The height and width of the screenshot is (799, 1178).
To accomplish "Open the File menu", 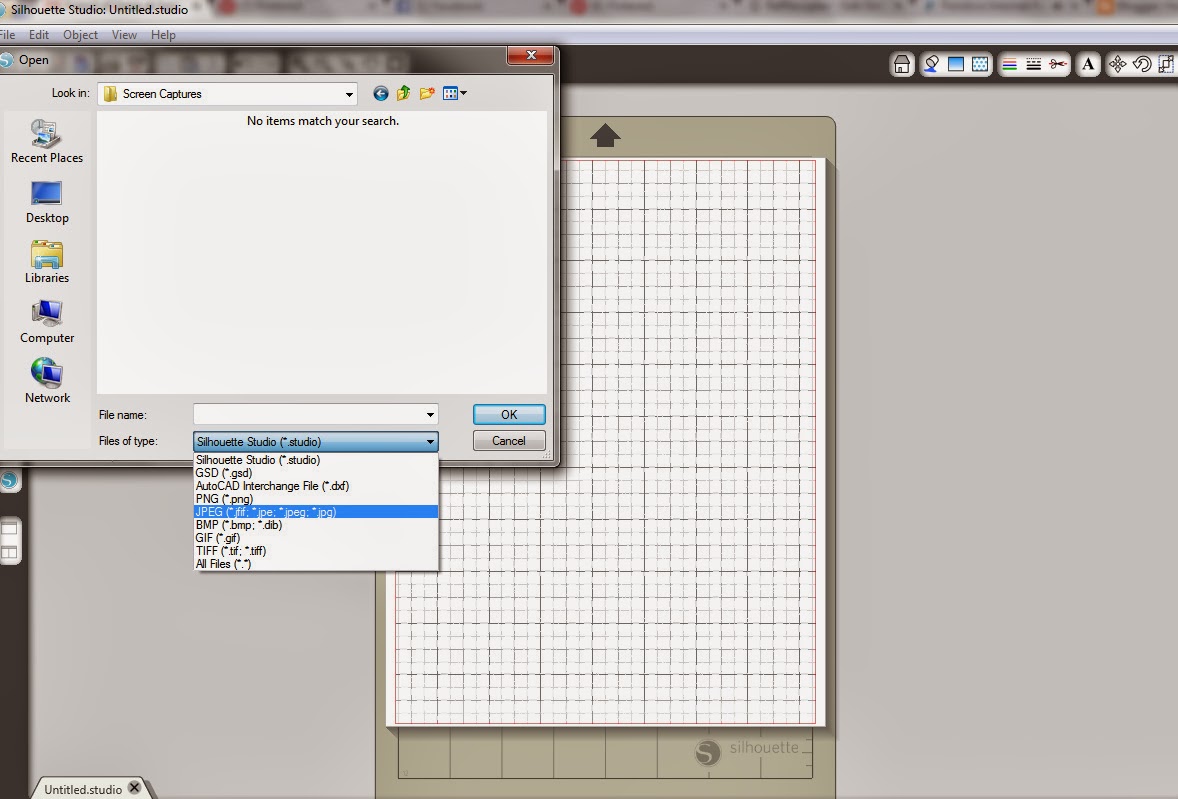I will click(8, 35).
